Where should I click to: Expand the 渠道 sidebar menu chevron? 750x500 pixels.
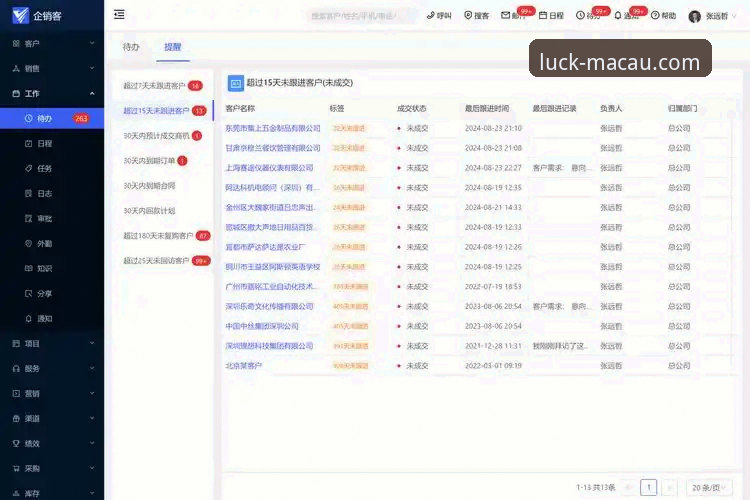[92, 418]
